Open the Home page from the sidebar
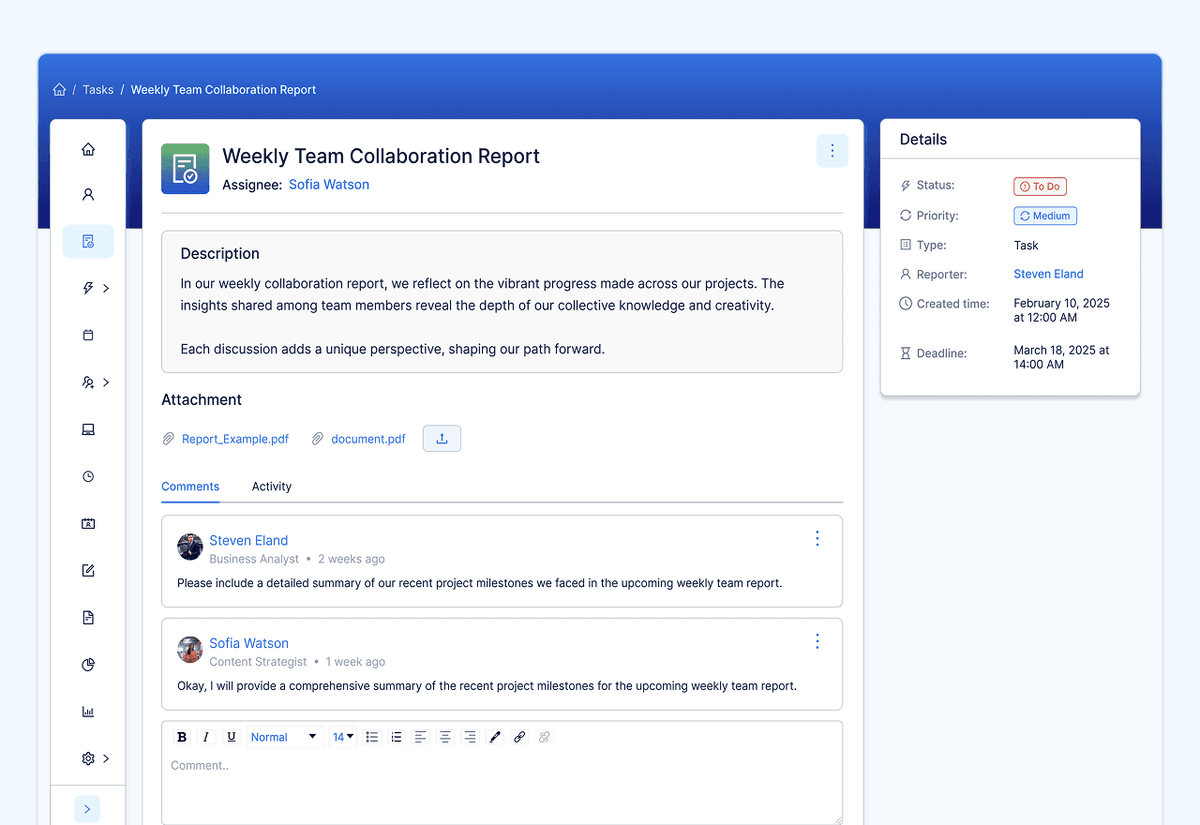Viewport: 1200px width, 825px height. [x=88, y=150]
